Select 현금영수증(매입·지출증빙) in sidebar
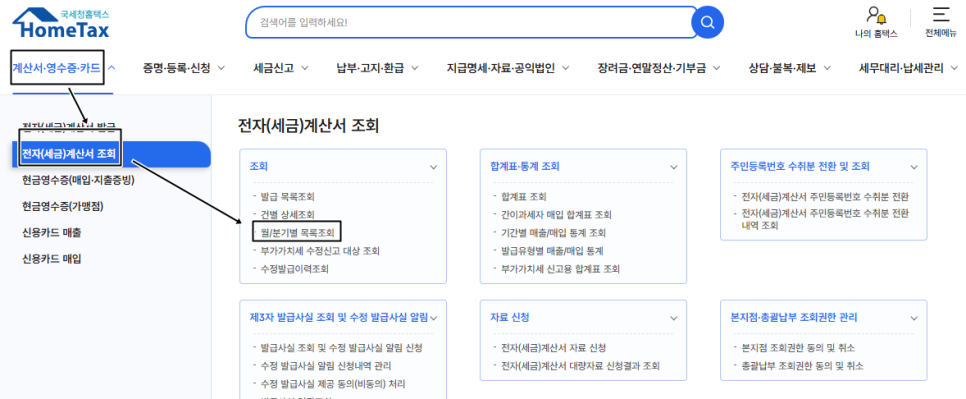The height and width of the screenshot is (399, 966). [x=78, y=180]
